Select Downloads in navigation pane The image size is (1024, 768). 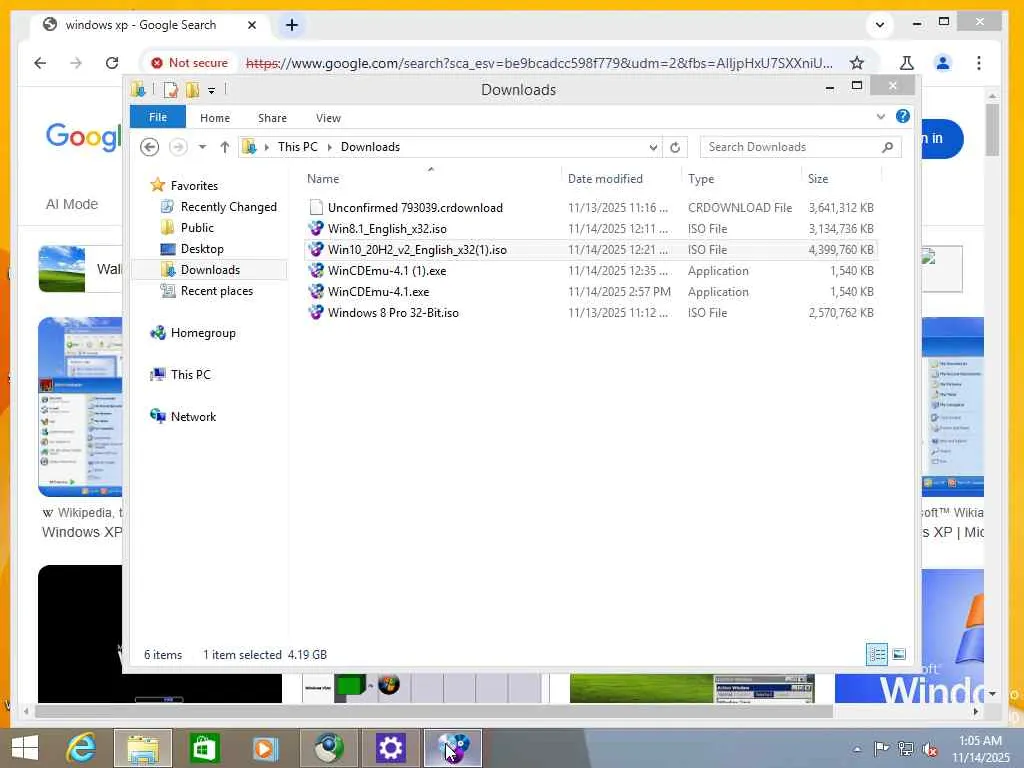(x=209, y=270)
